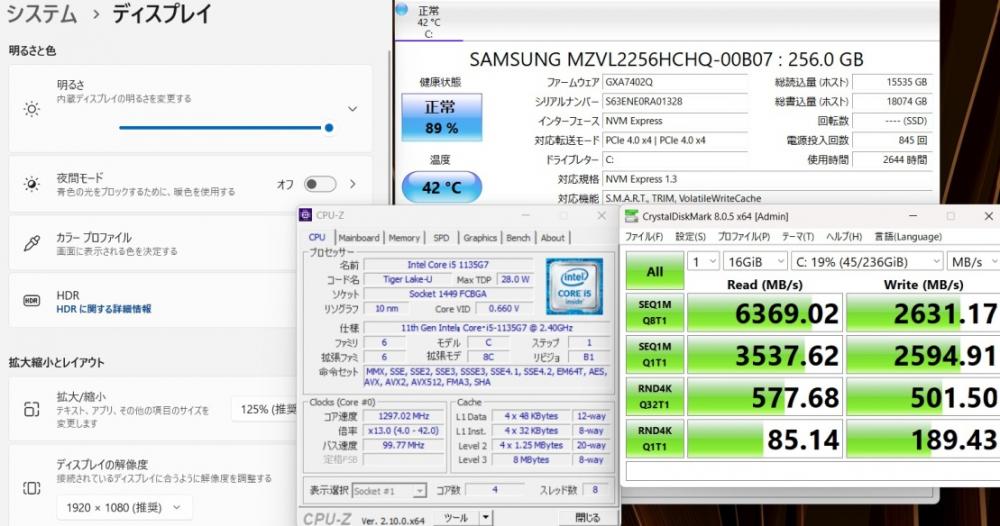Image resolution: width=1000 pixels, height=526 pixels.
Task: Open the MB/s unit dropdown
Action: click(x=973, y=261)
